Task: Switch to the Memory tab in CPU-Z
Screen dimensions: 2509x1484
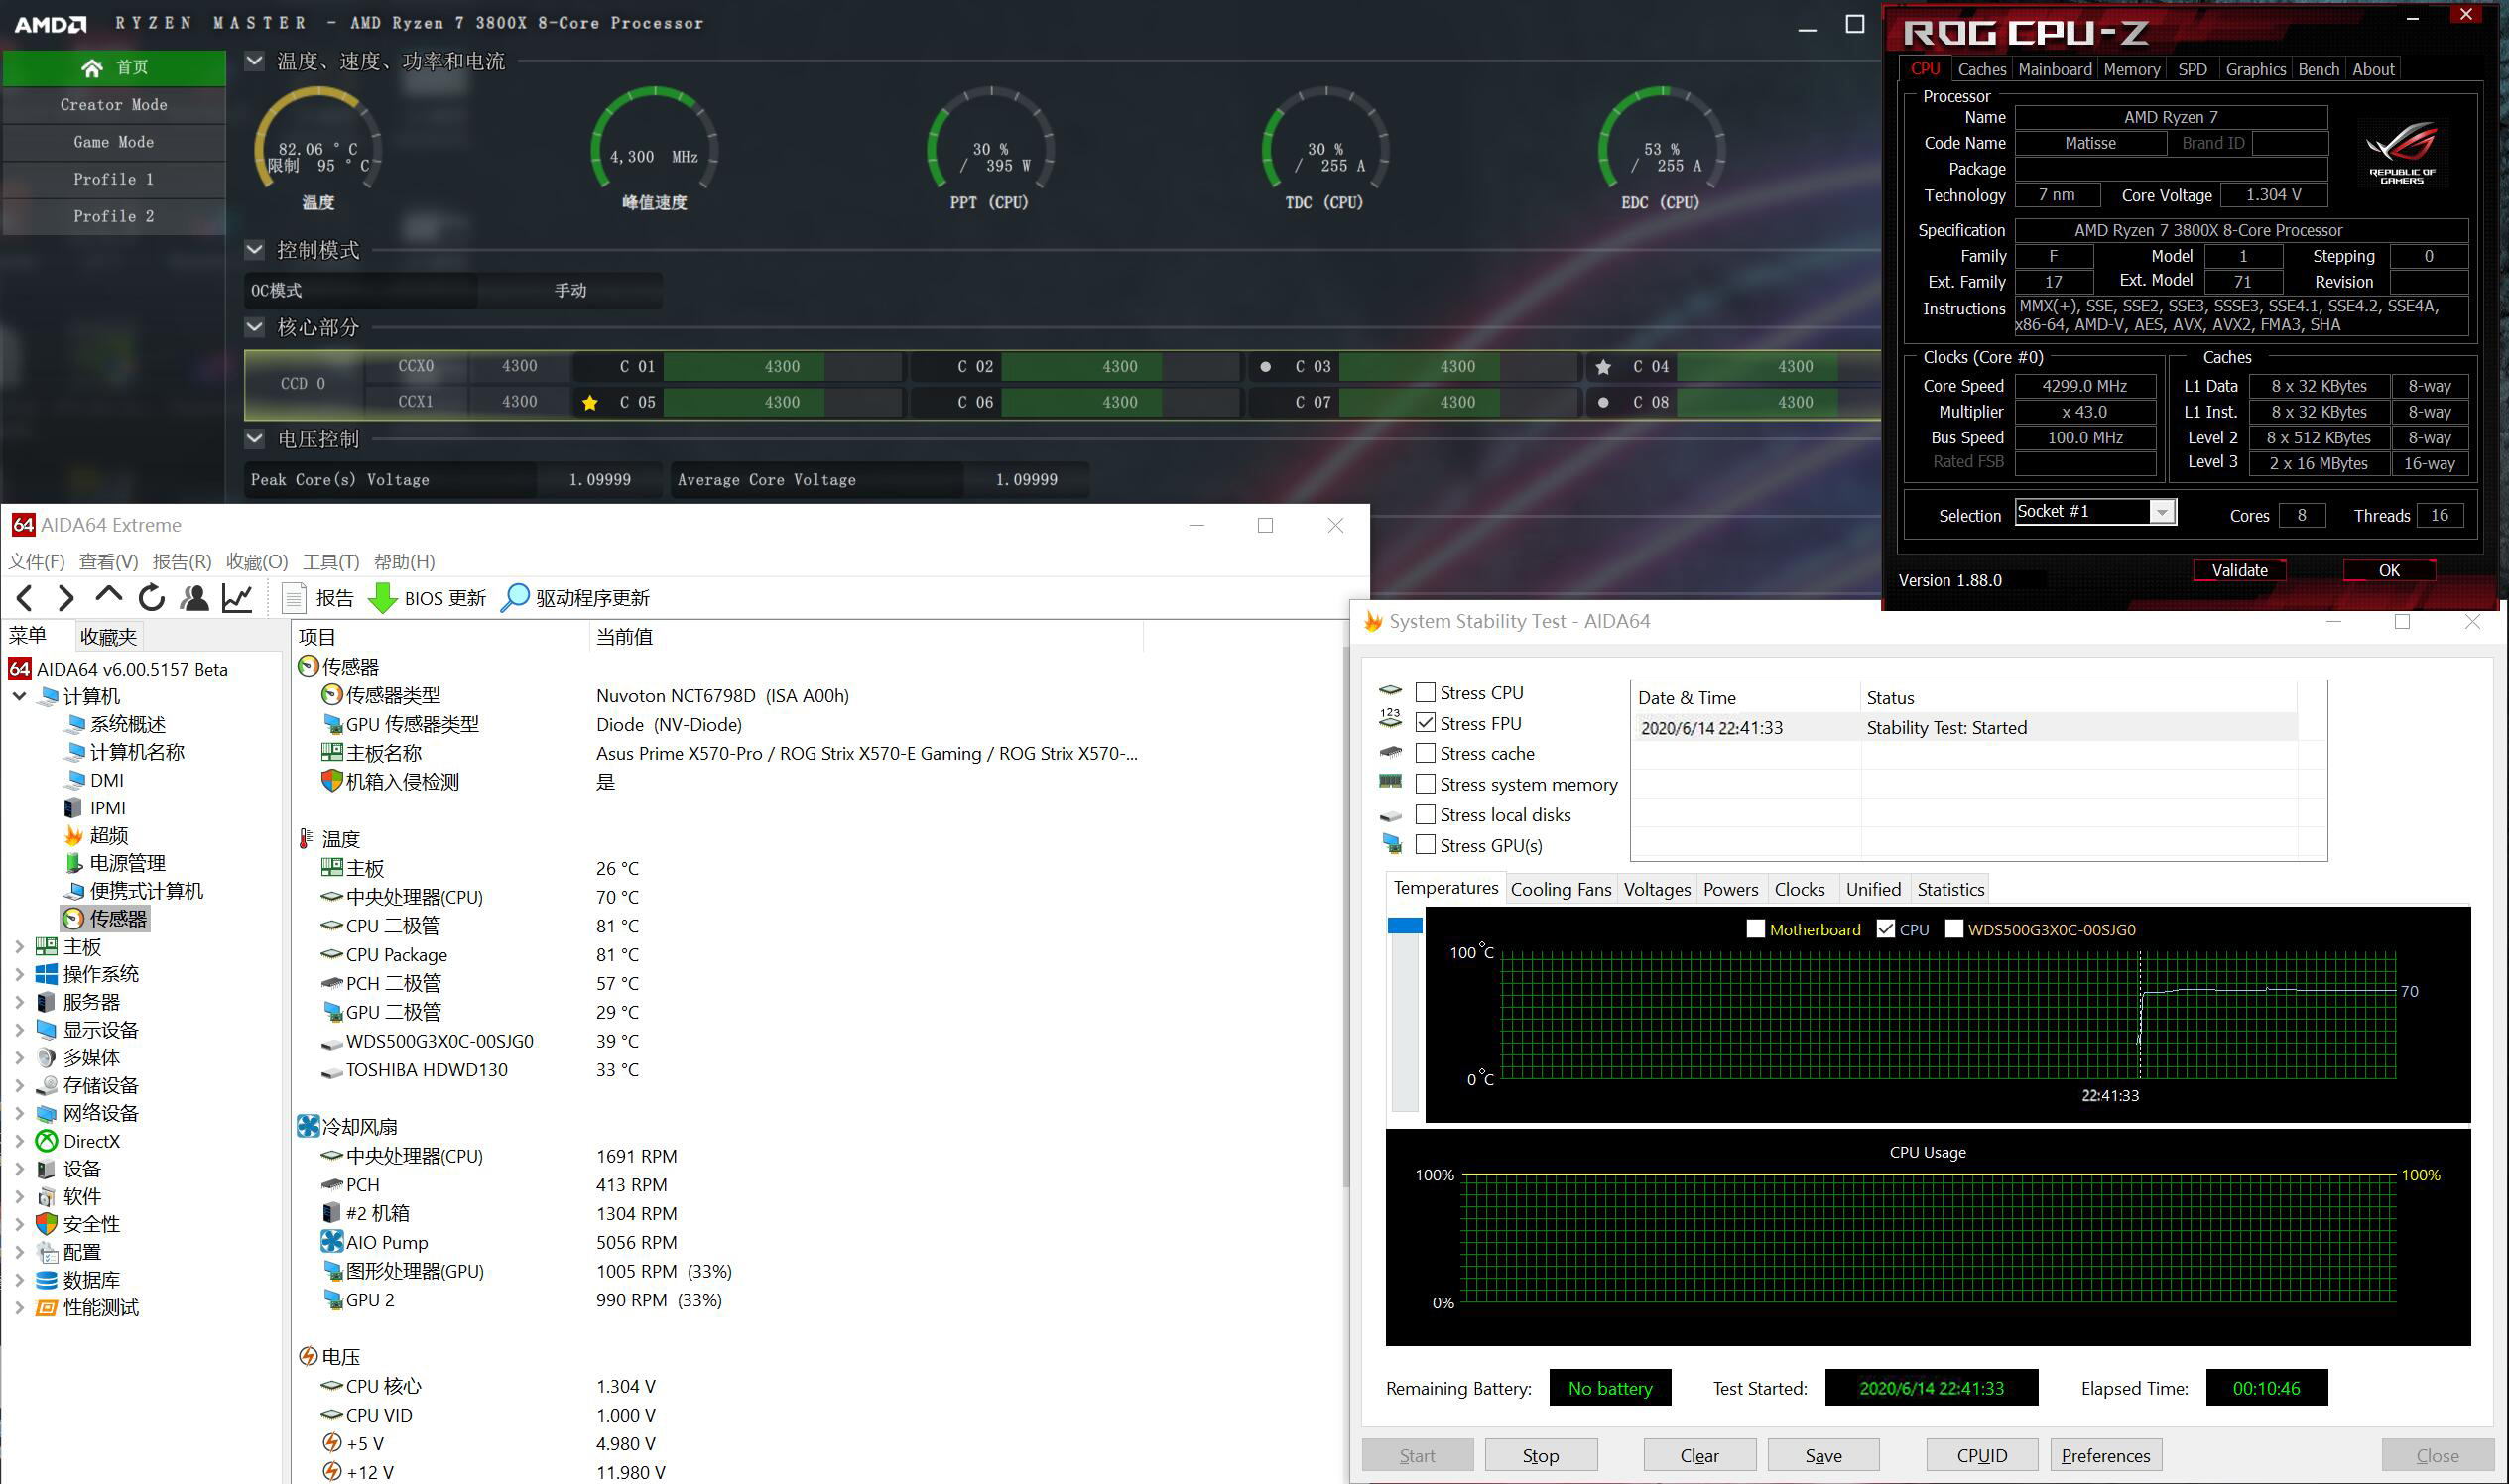Action: [x=2131, y=69]
